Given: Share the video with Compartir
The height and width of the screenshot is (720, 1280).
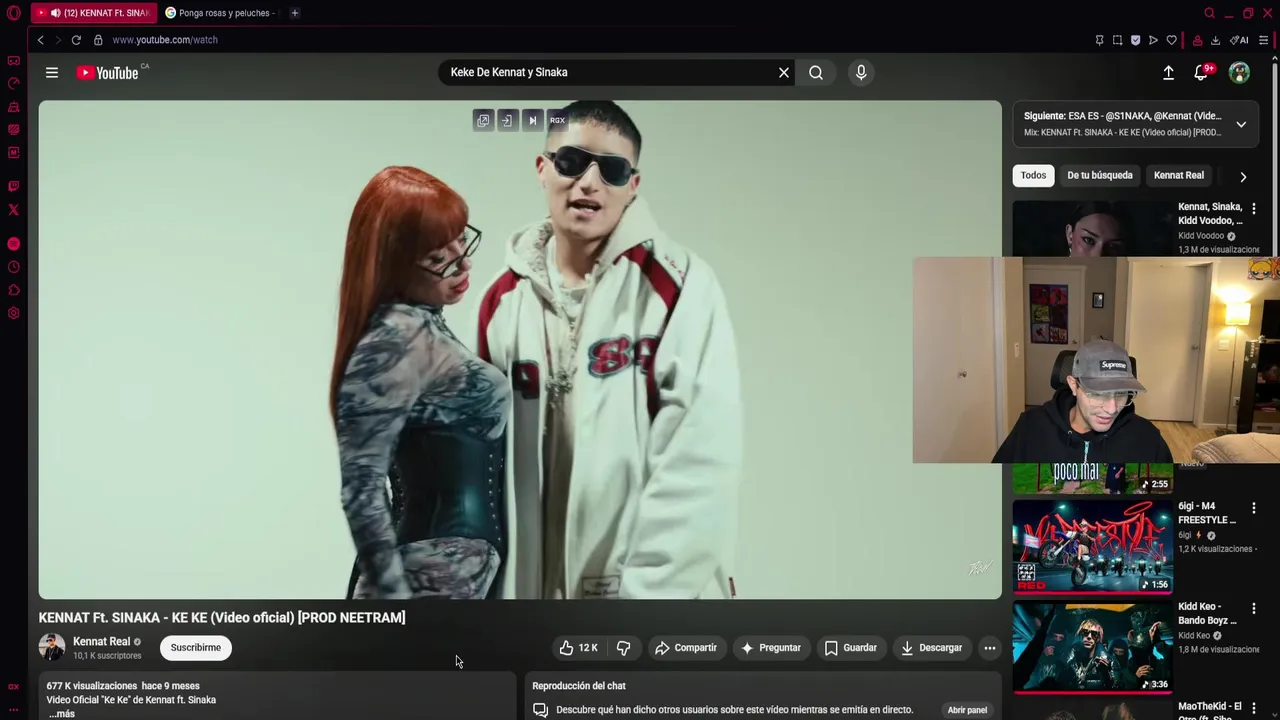Looking at the screenshot, I should (x=686, y=648).
